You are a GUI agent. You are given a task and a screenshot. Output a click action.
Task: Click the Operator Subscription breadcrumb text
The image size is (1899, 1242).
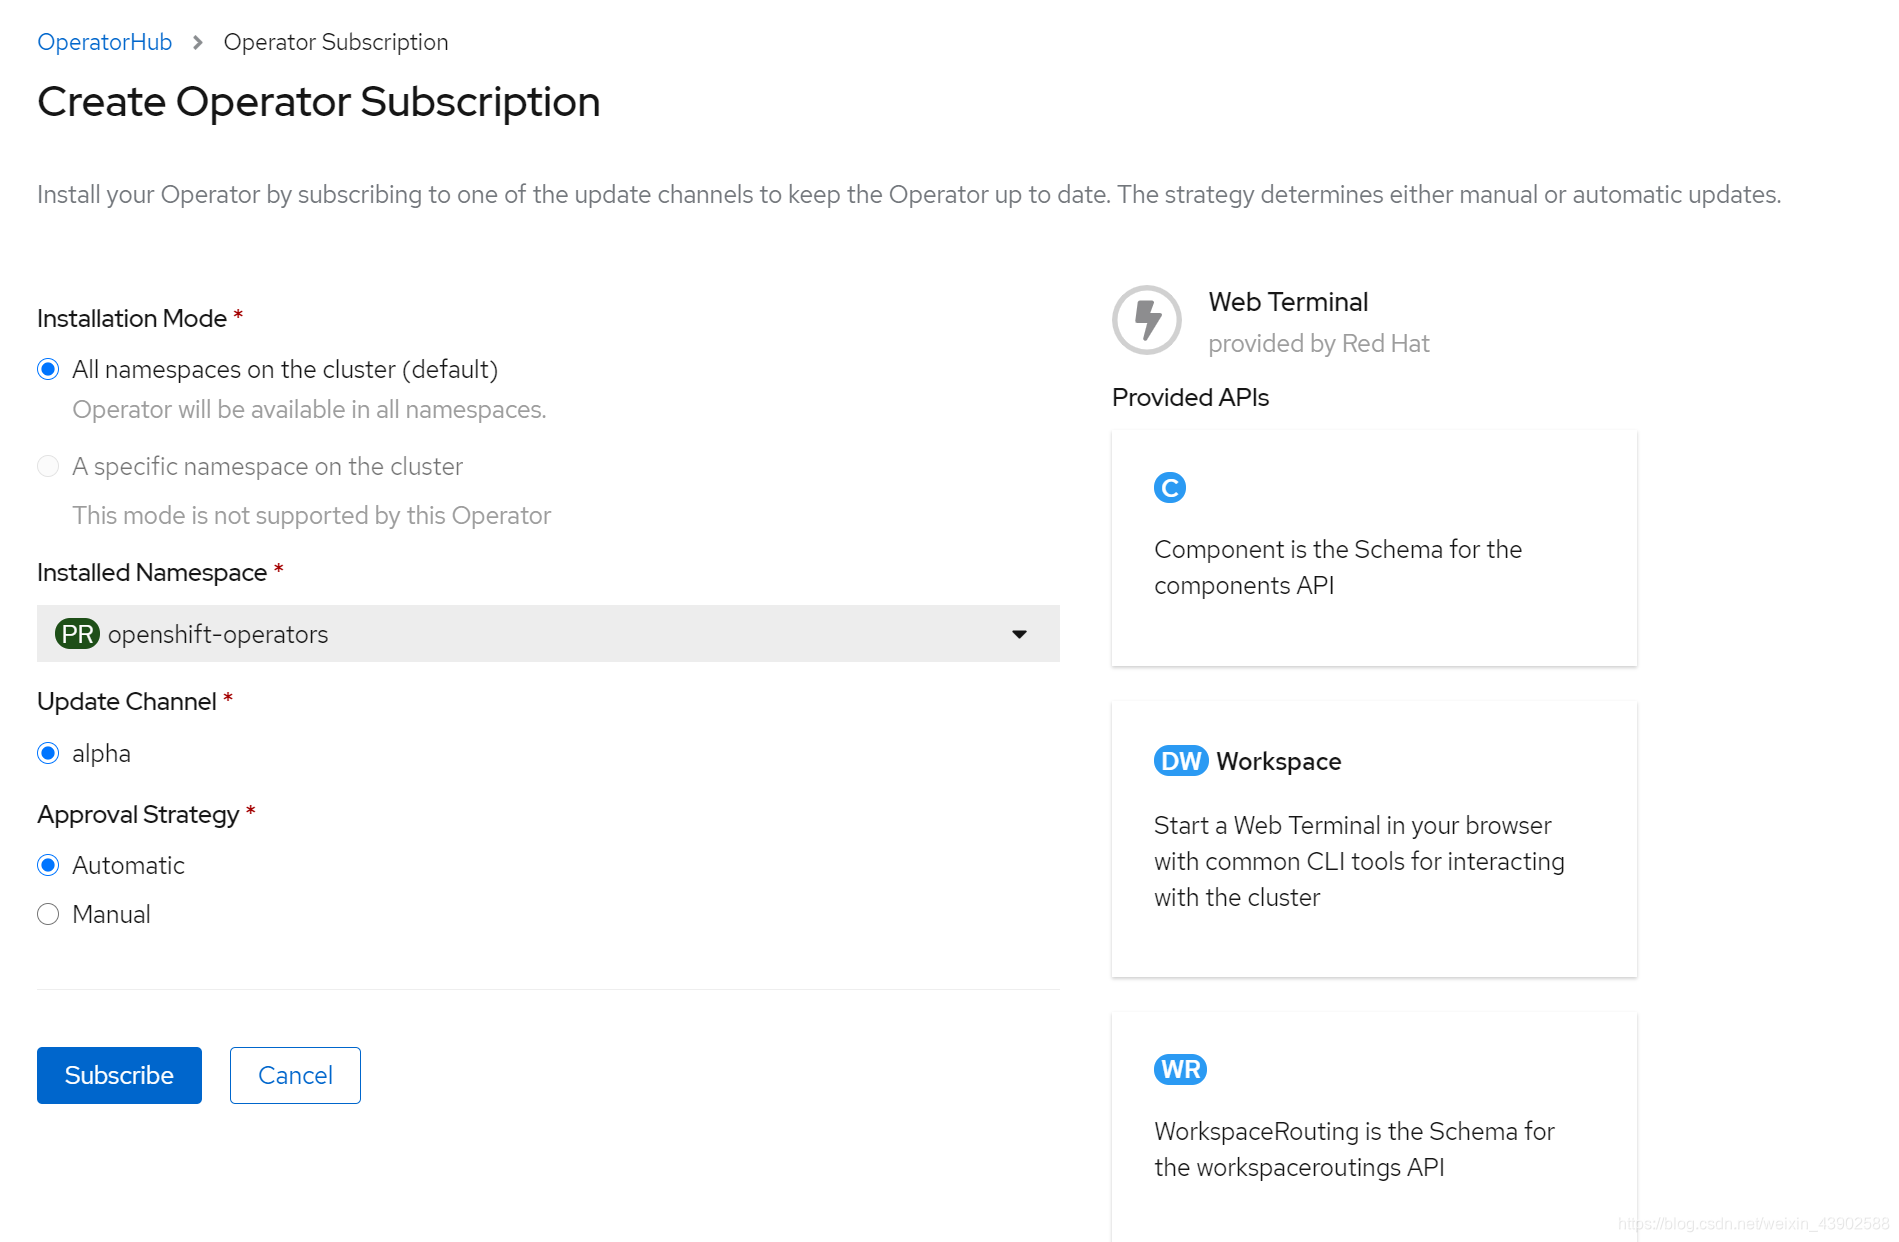click(x=336, y=42)
